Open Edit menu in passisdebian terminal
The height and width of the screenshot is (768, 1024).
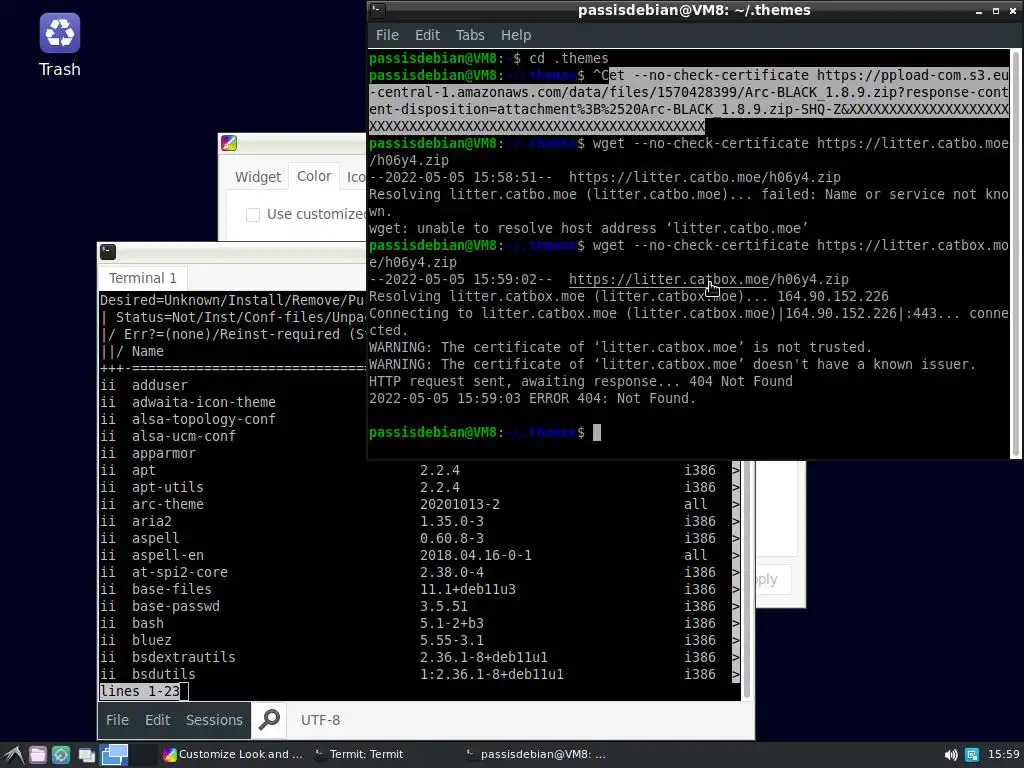[427, 35]
